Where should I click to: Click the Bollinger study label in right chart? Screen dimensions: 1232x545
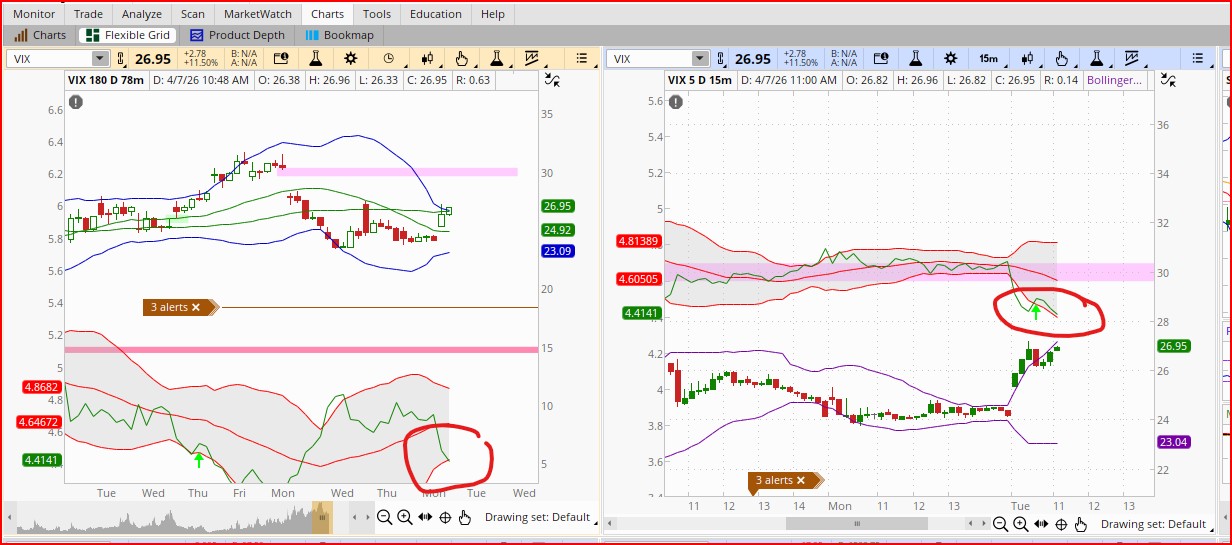tap(1117, 80)
